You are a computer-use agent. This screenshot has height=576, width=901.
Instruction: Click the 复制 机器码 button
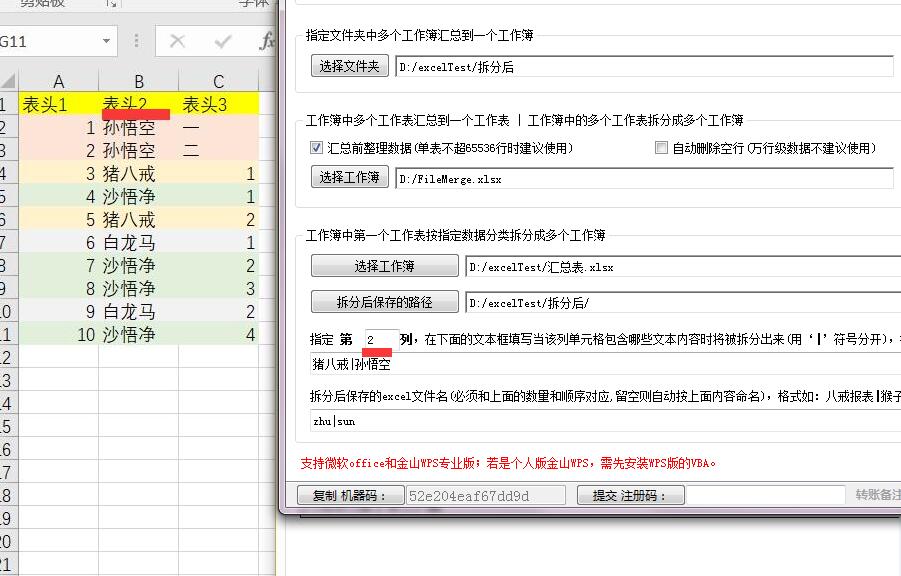(x=350, y=495)
